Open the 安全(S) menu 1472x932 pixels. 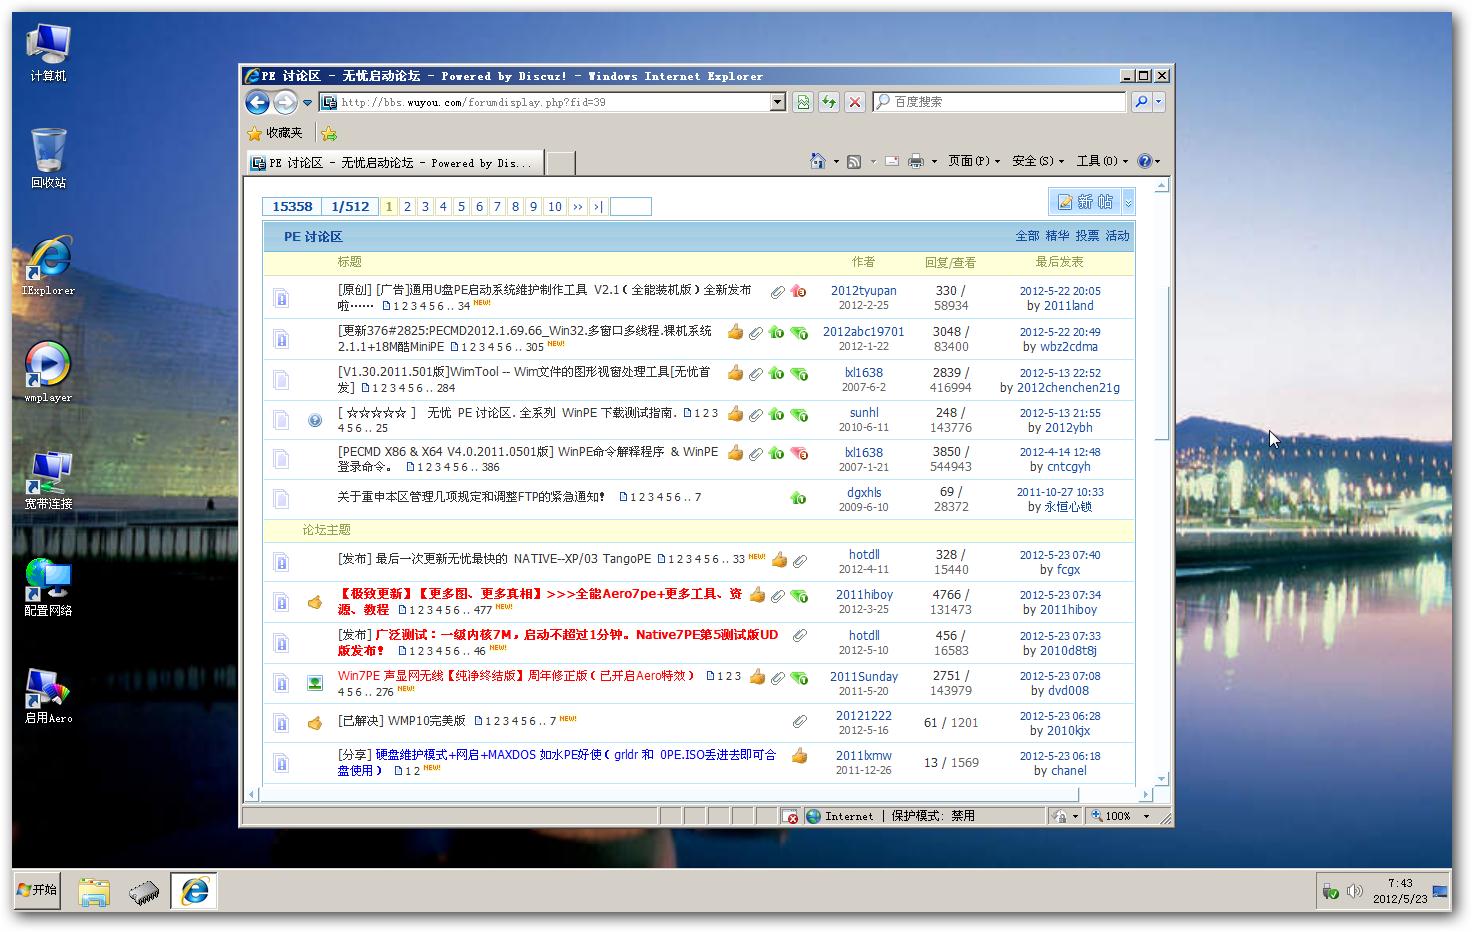1038,161
